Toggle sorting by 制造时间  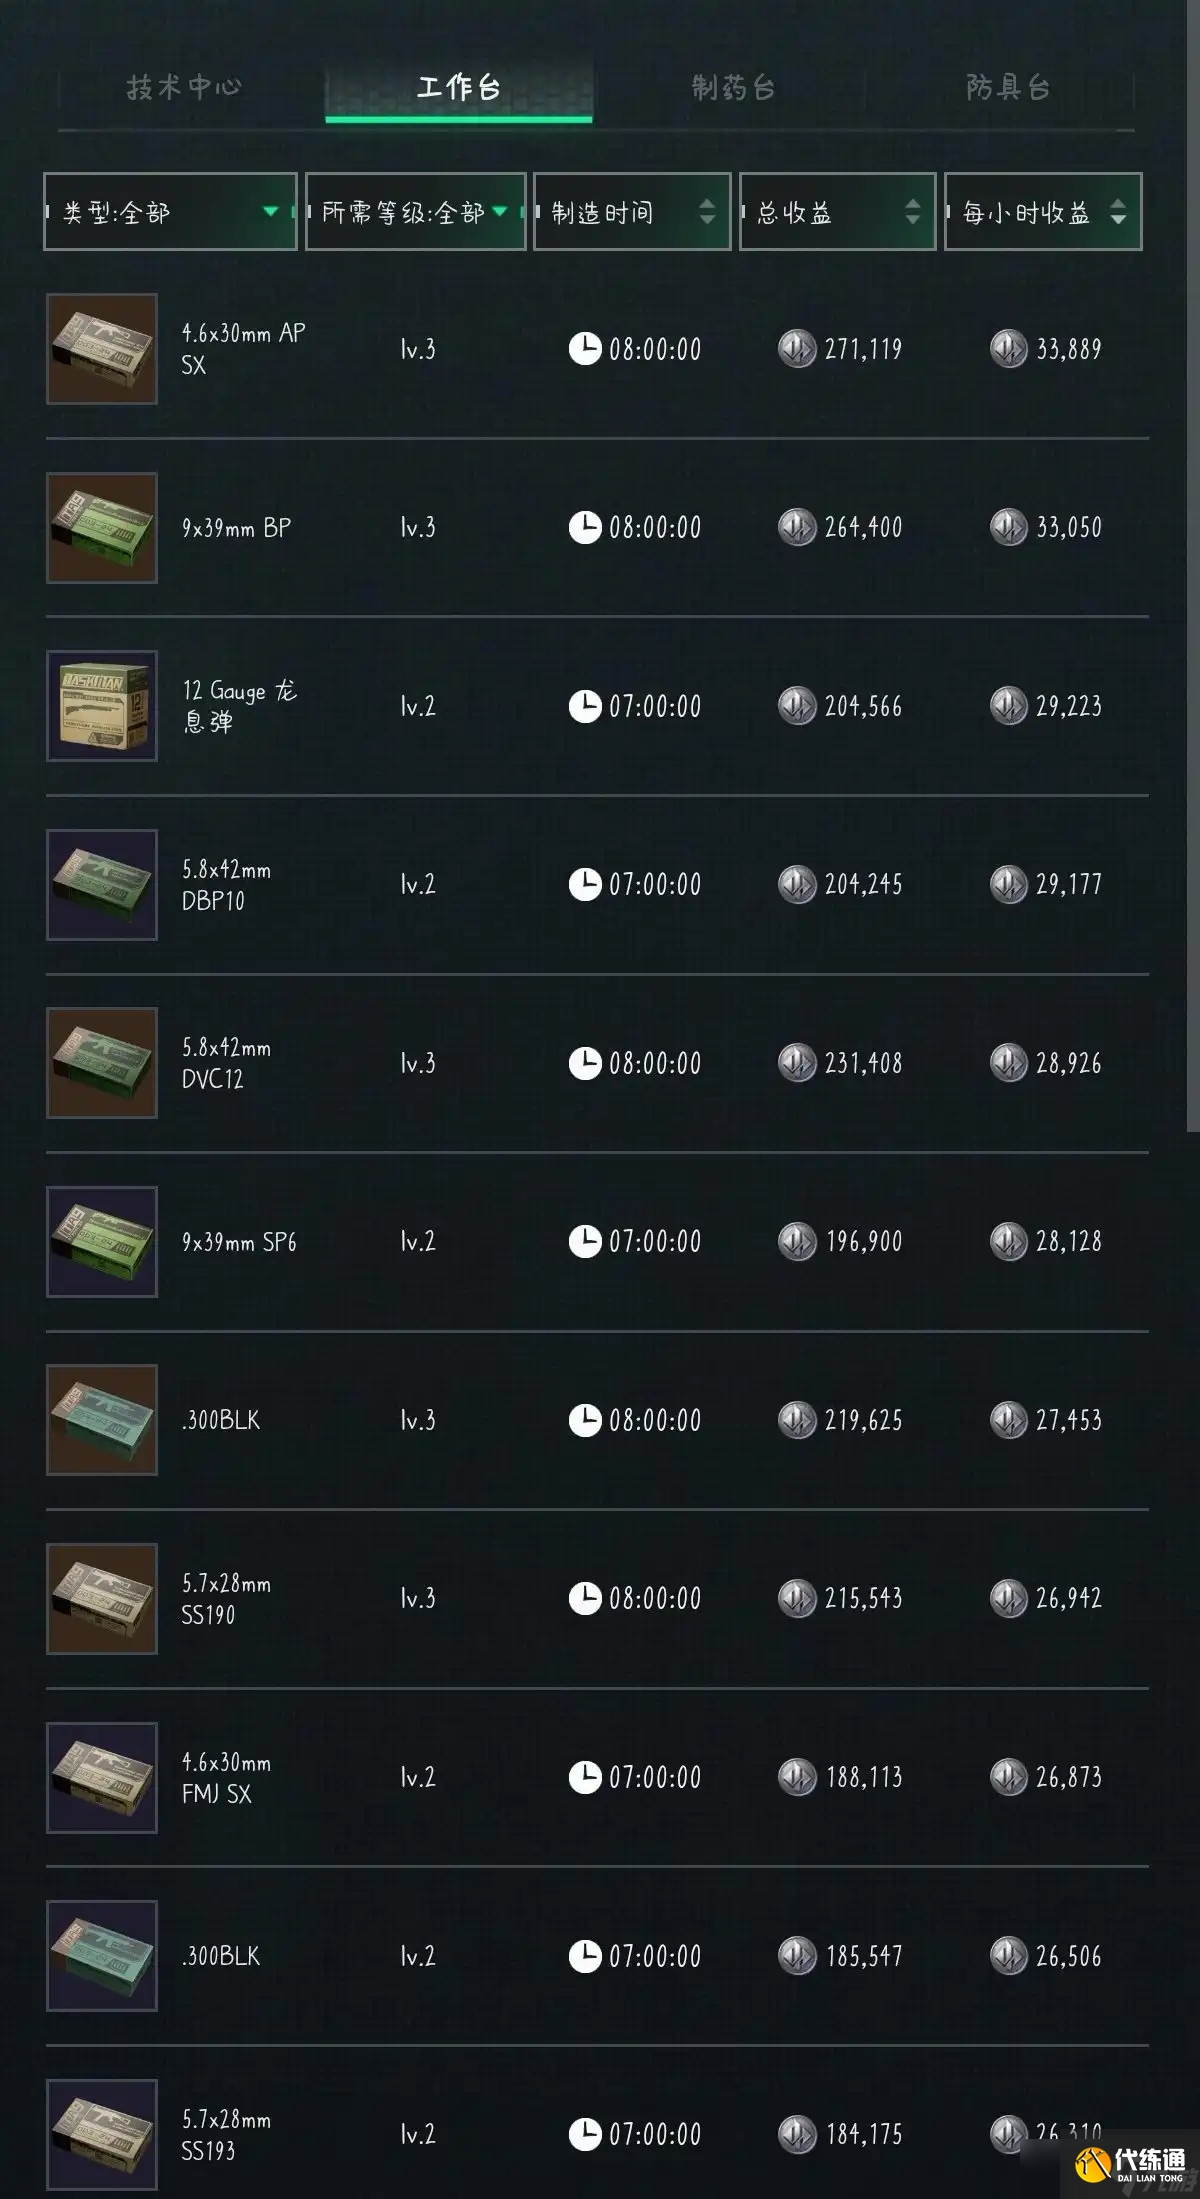[632, 212]
